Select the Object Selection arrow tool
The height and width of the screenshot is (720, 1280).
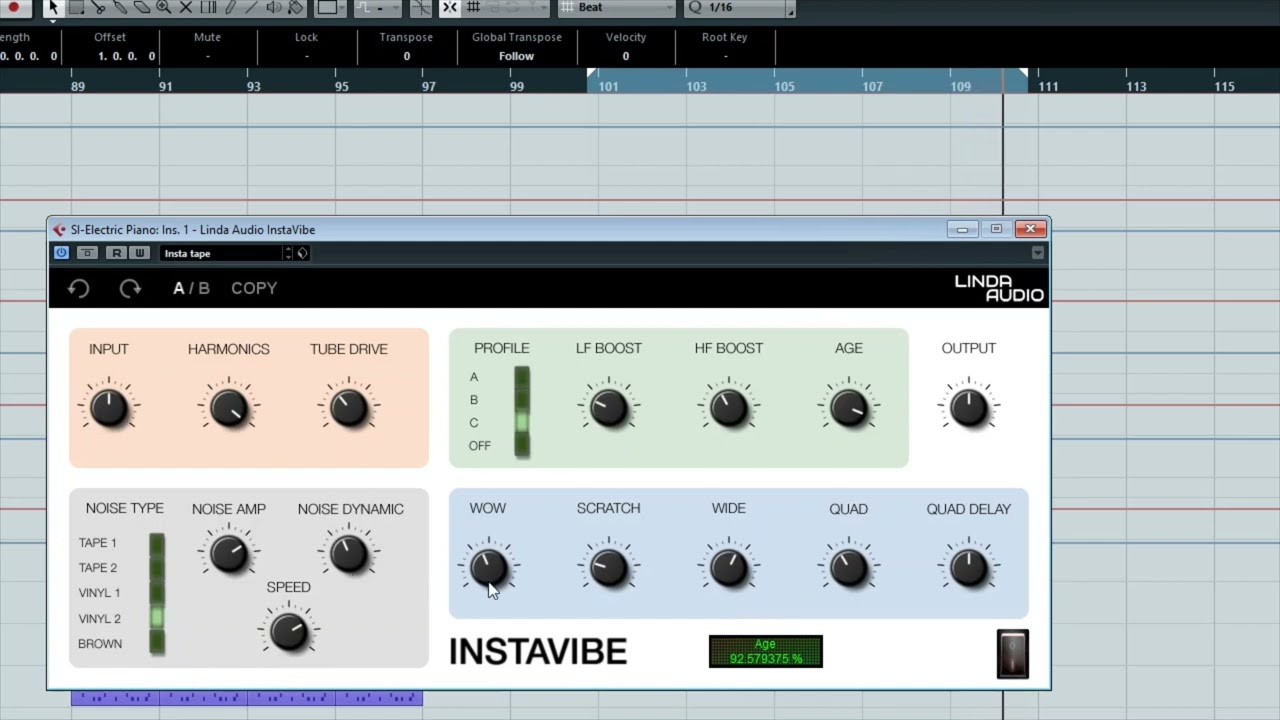[54, 7]
